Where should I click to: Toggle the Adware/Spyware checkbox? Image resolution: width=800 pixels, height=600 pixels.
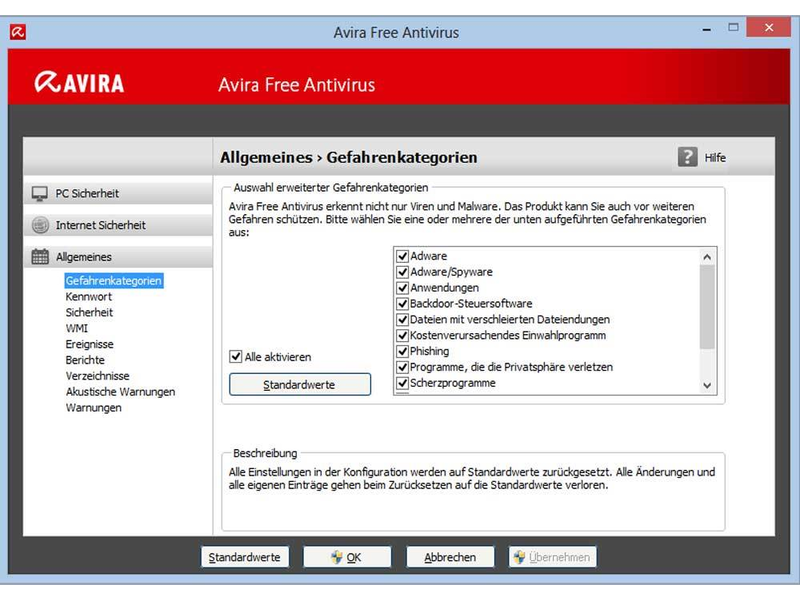(403, 272)
